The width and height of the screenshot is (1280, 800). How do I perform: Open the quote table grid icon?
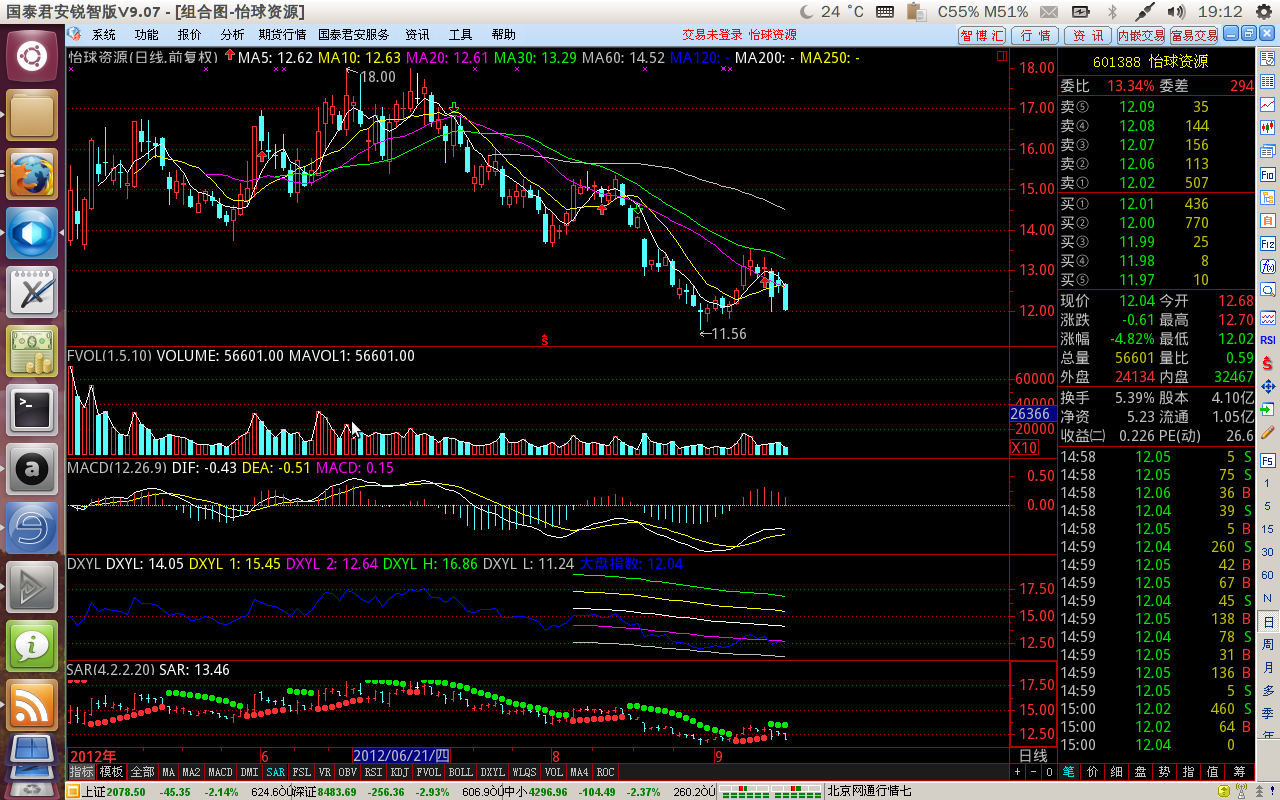pyautogui.click(x=1268, y=81)
